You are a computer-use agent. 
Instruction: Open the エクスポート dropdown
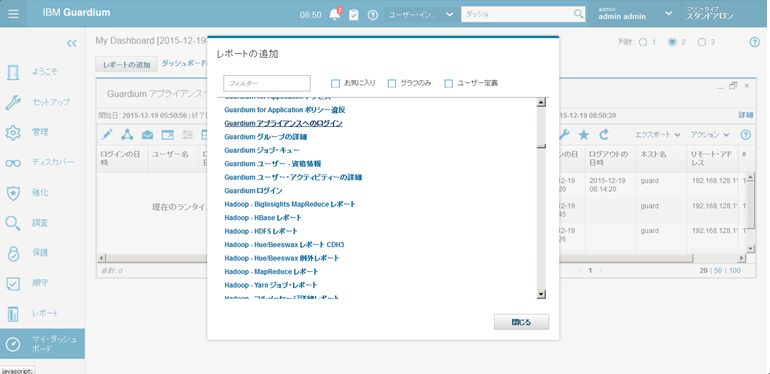(657, 134)
